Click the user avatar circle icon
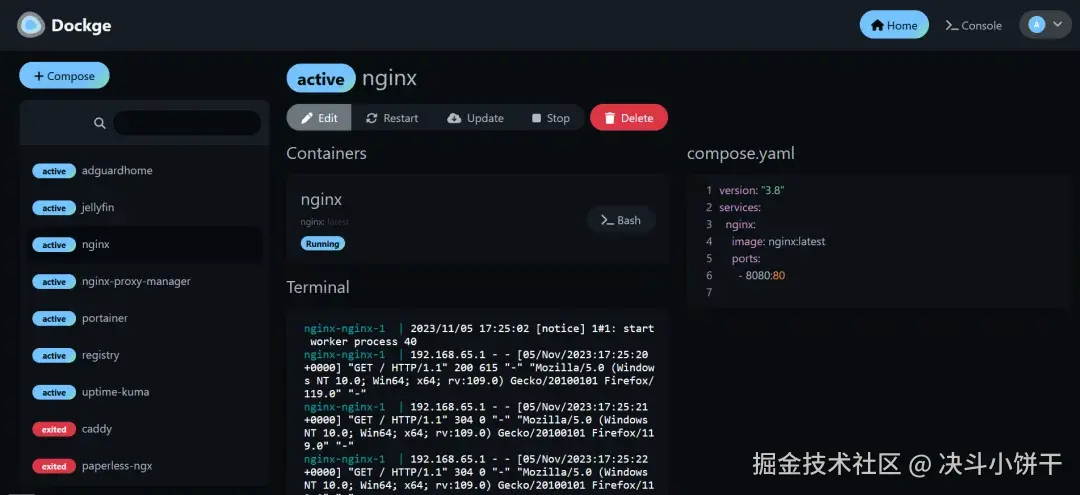This screenshot has height=495, width=1080. click(1037, 25)
